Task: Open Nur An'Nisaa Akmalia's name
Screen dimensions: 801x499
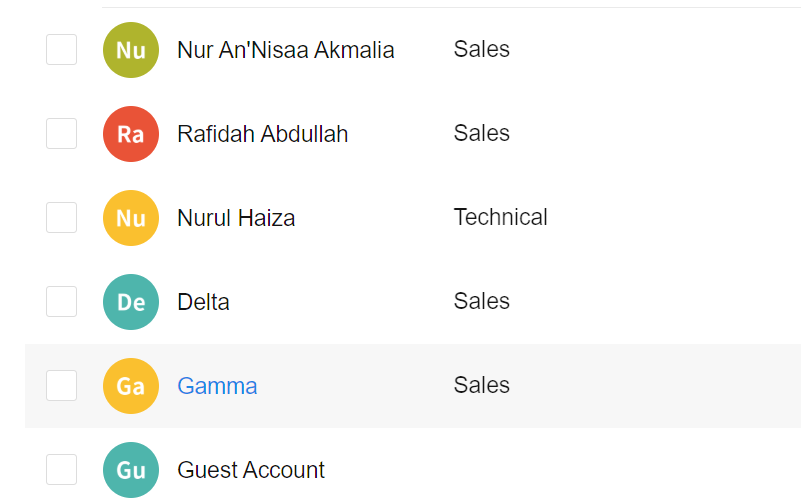Action: (285, 50)
